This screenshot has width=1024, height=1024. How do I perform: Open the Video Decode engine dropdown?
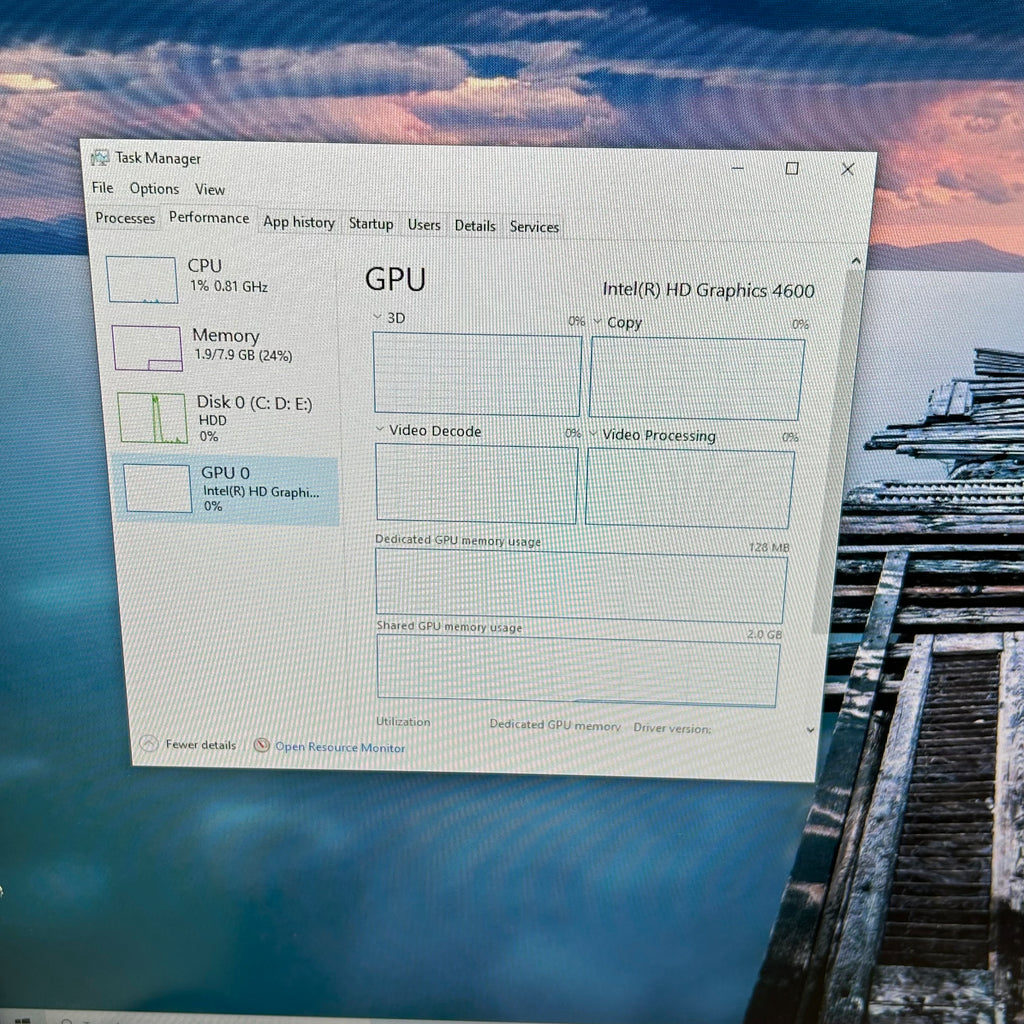point(380,429)
